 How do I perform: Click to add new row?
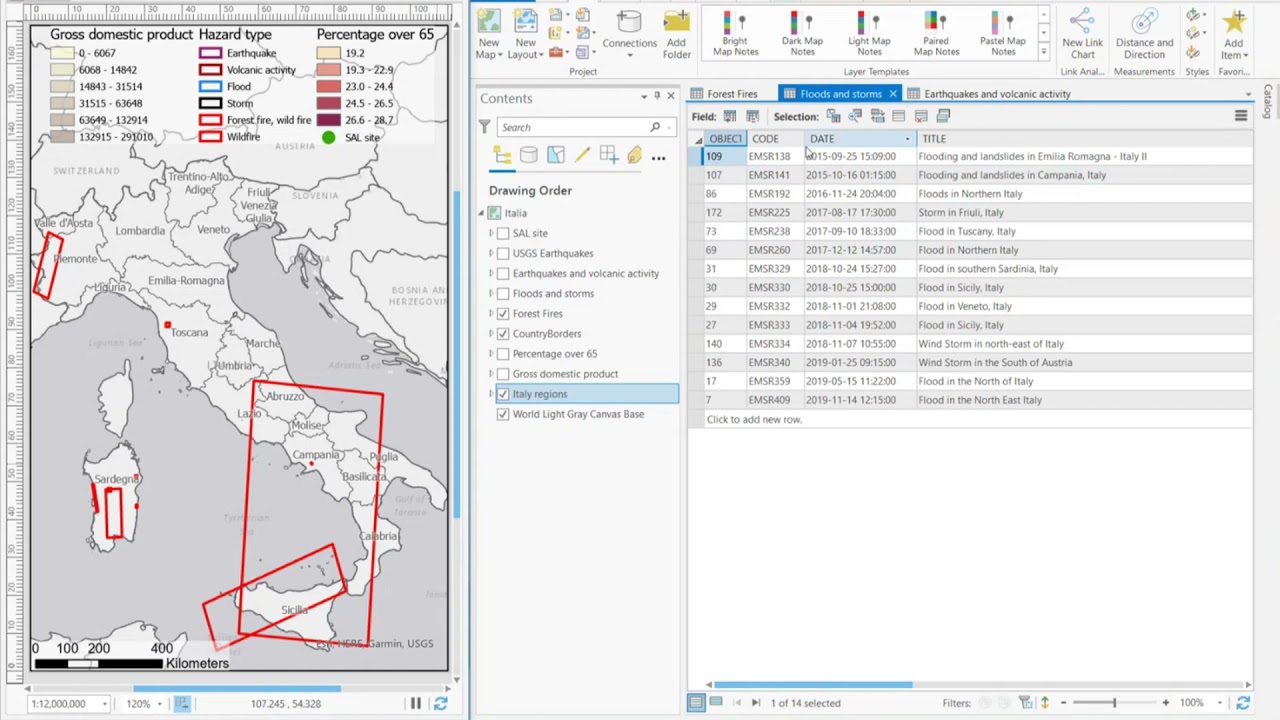[x=754, y=419]
